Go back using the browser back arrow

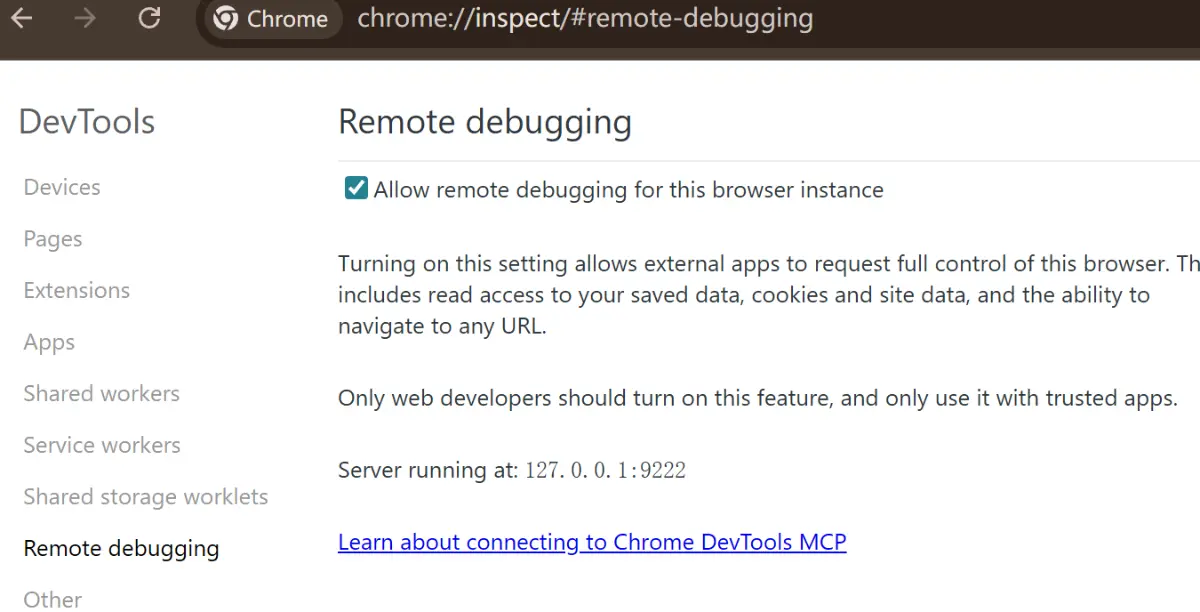point(21,18)
